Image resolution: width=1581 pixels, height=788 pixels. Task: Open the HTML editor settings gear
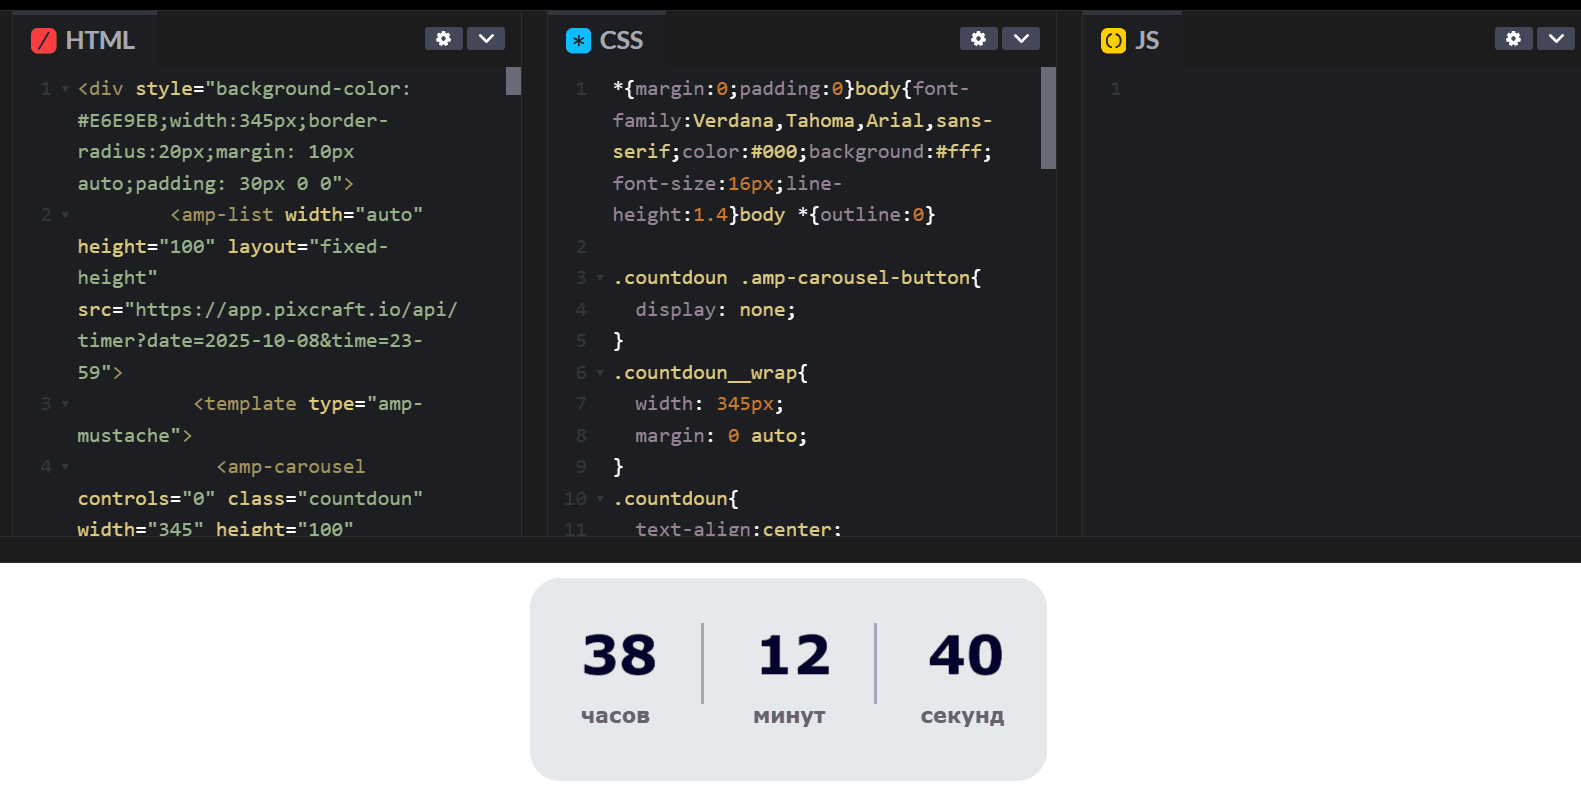(443, 39)
